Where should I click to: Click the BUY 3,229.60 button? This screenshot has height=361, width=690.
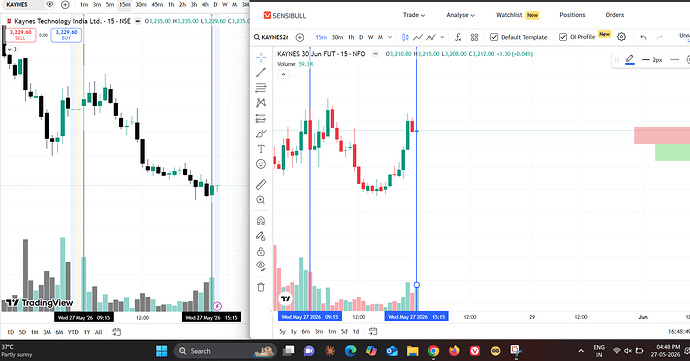[x=66, y=35]
